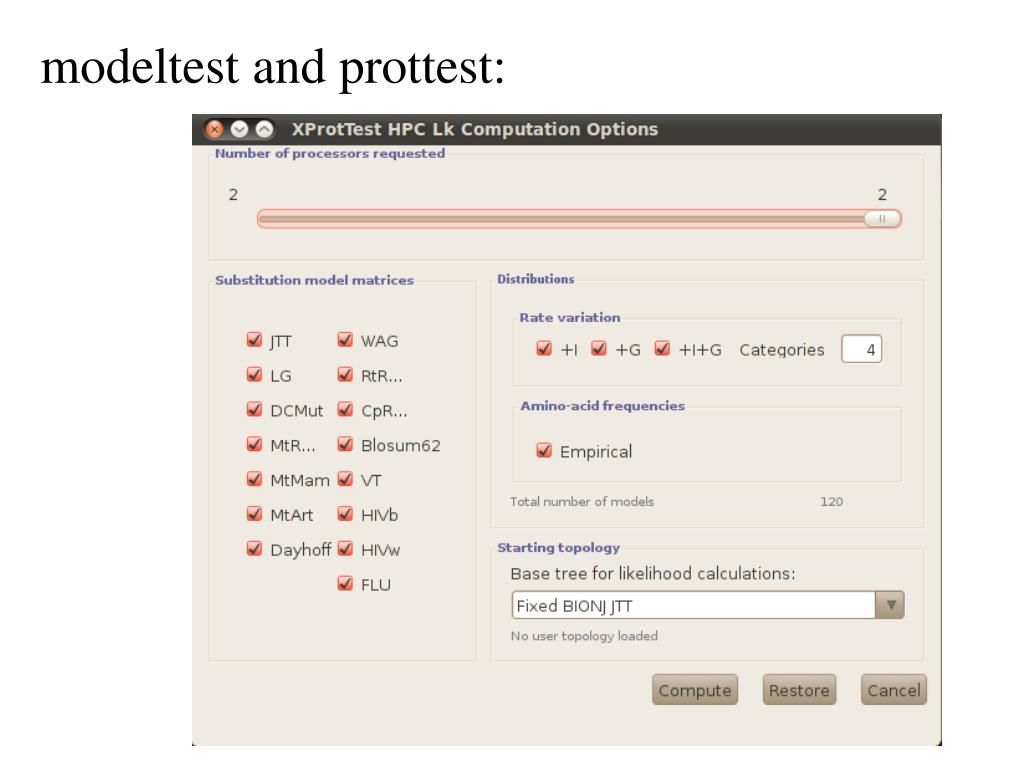The image size is (1024, 768).
Task: Toggle the Blosum62 checkbox
Action: 345,445
